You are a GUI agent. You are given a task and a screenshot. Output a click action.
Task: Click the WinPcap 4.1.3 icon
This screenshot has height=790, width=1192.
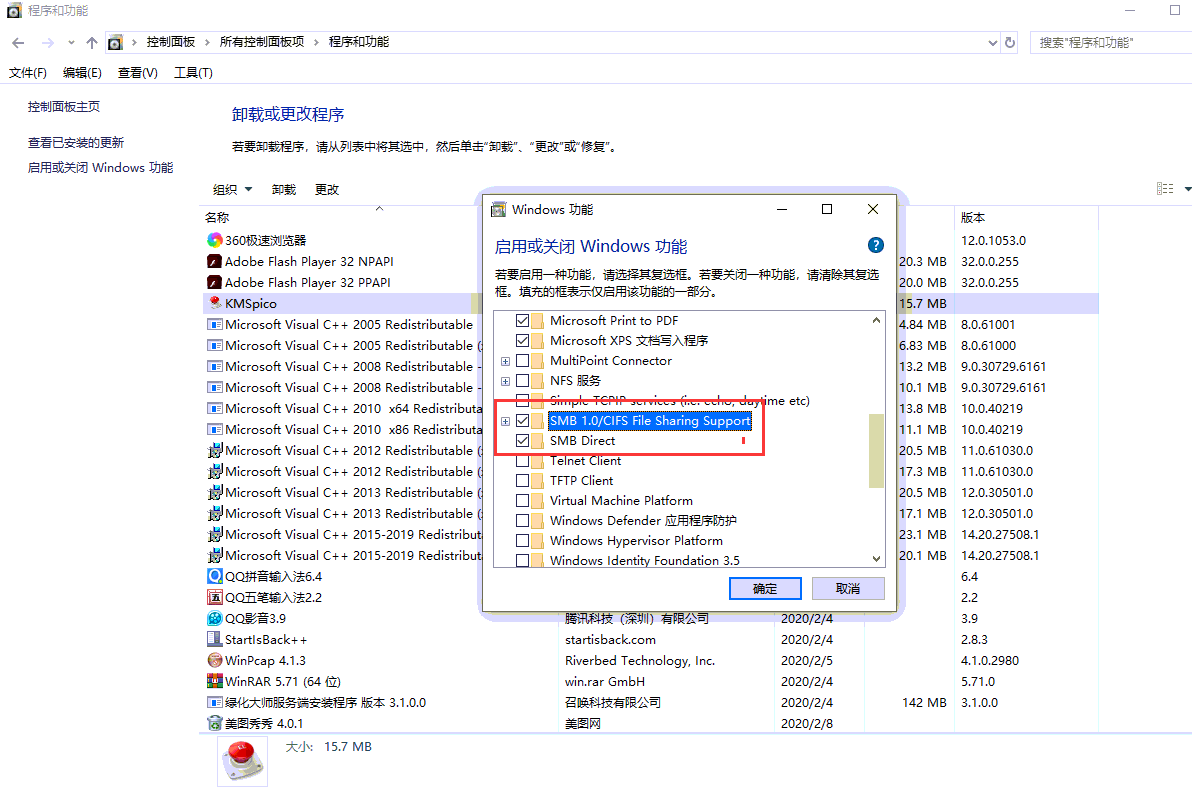[x=214, y=660]
